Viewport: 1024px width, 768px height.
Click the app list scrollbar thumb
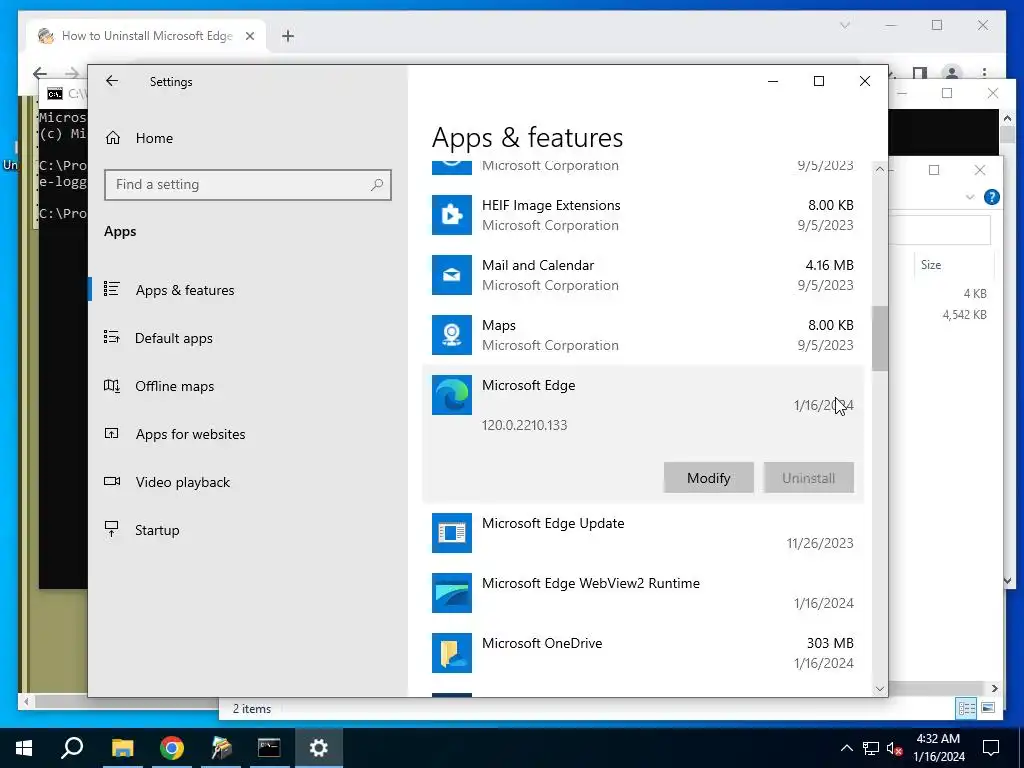pos(880,338)
